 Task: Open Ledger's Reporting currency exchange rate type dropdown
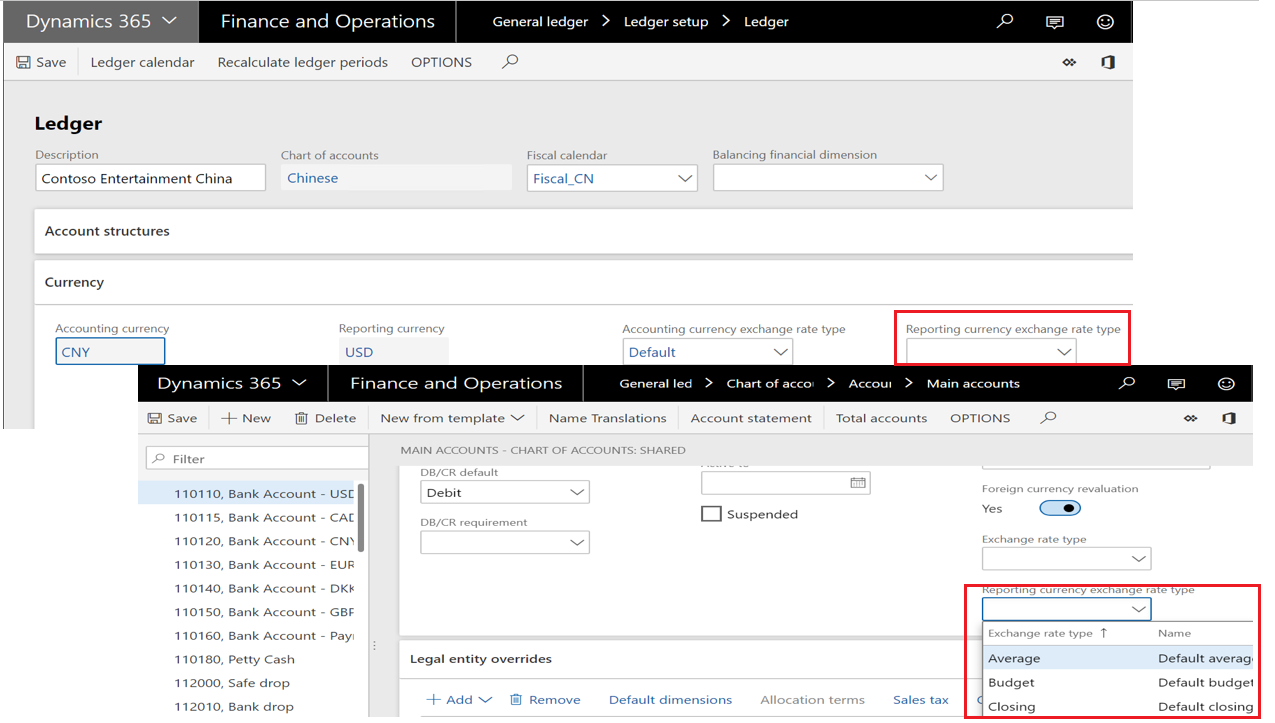(1064, 352)
